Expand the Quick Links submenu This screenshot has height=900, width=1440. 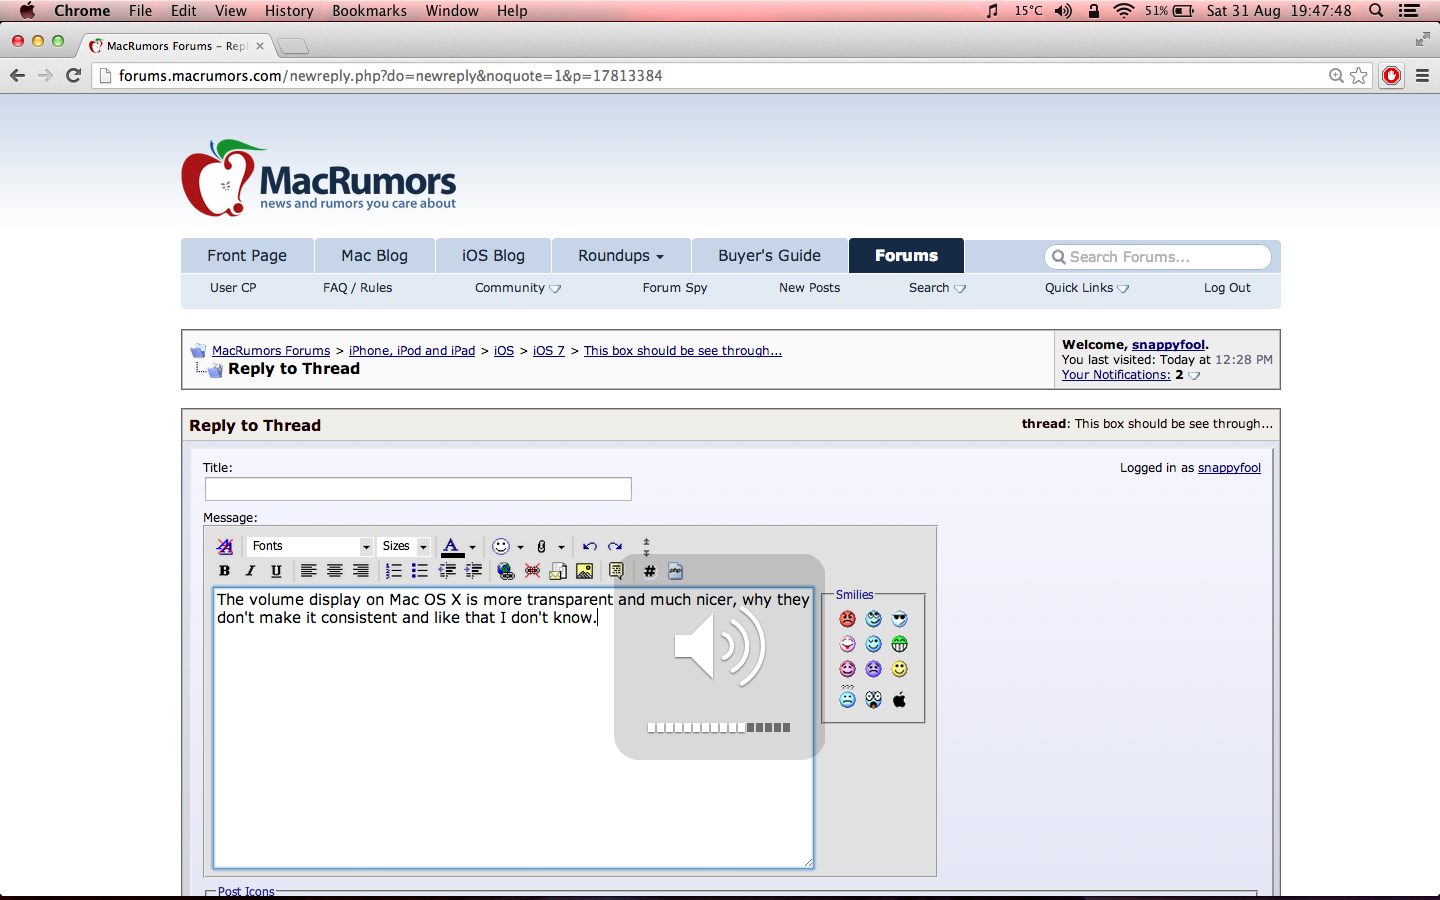coord(1087,288)
